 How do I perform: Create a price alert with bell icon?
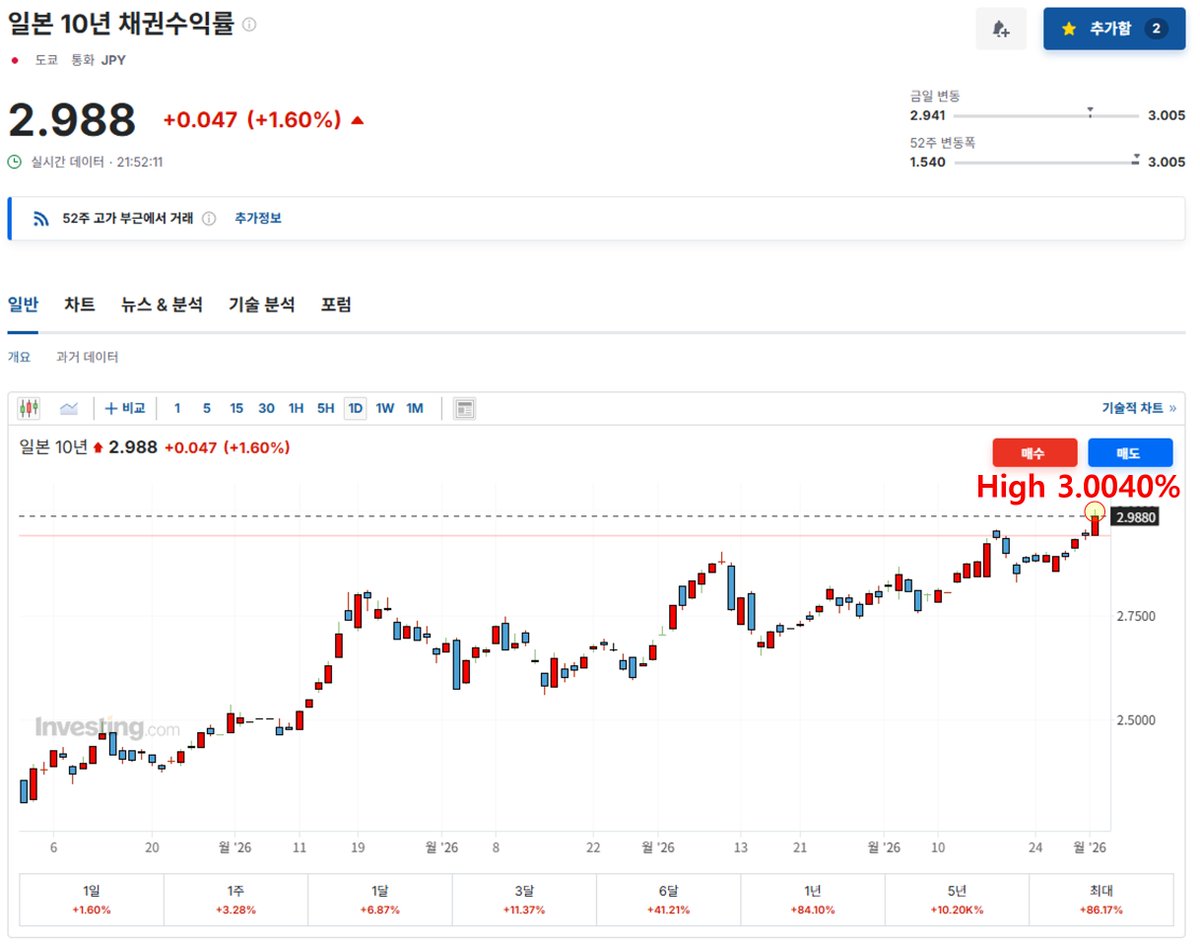coord(1001,29)
